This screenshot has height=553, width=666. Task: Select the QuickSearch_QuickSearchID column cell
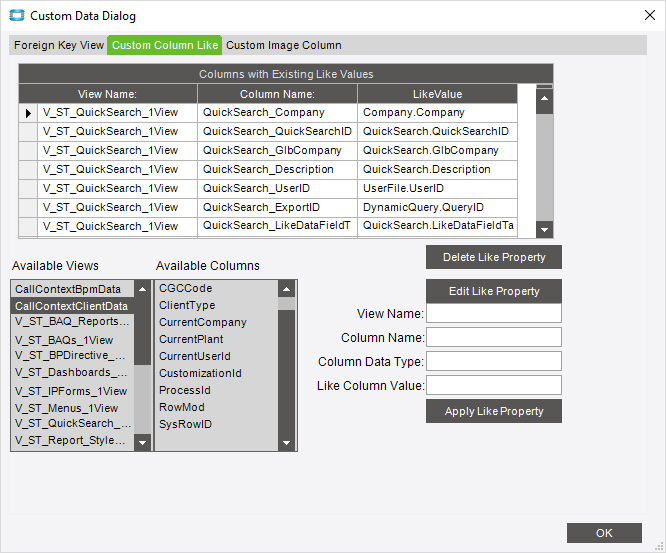pyautogui.click(x=277, y=132)
